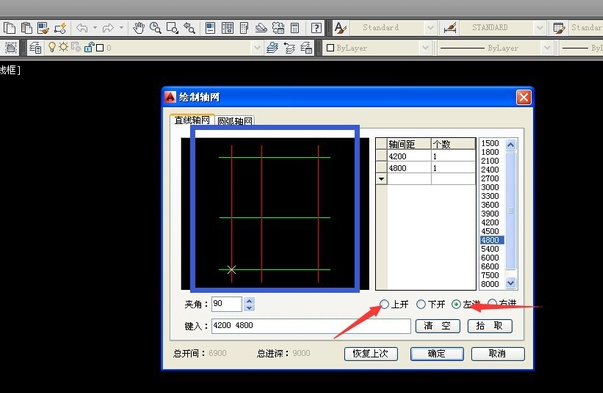Viewport: 603px width, 393px height.
Task: Switch to the 圆弧轴网 tab
Action: 235,121
